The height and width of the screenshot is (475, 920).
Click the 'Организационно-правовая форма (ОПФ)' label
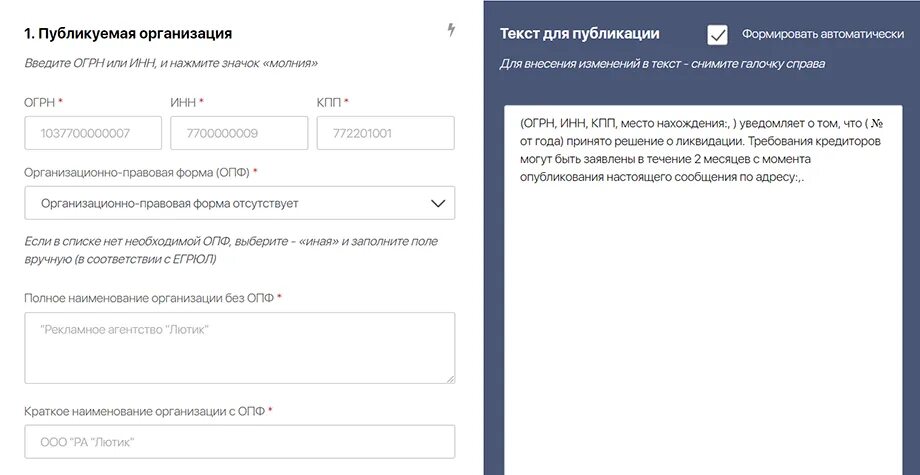tap(141, 172)
